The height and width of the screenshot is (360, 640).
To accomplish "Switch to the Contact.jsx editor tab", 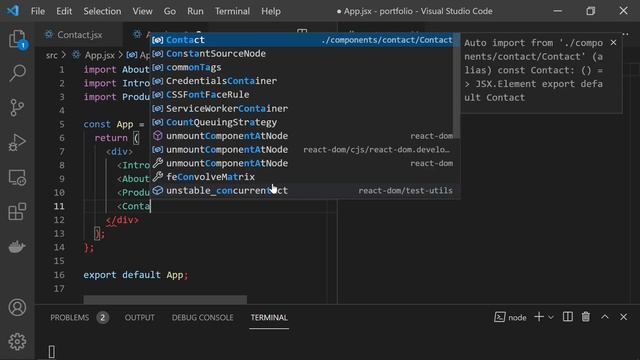I will click(79, 35).
